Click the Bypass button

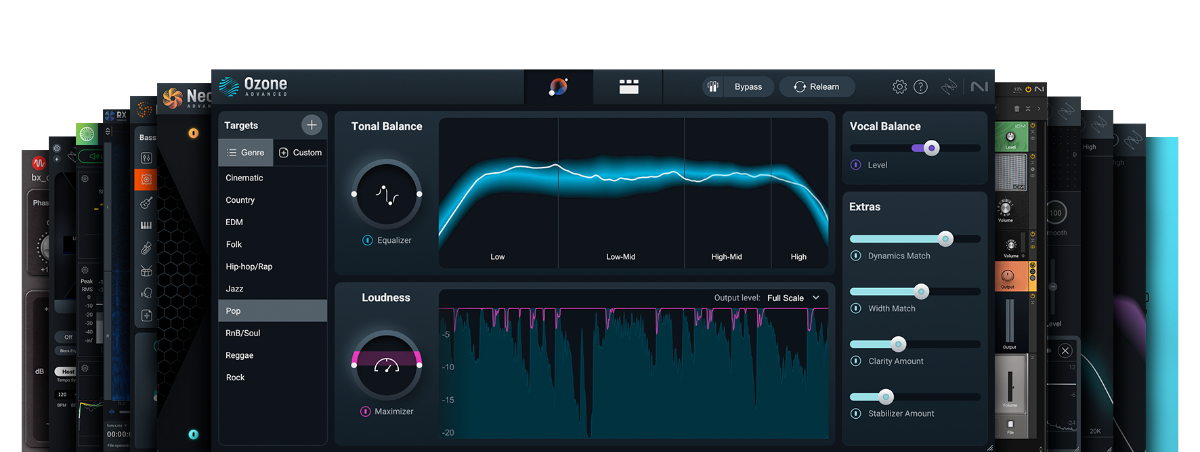pos(737,87)
